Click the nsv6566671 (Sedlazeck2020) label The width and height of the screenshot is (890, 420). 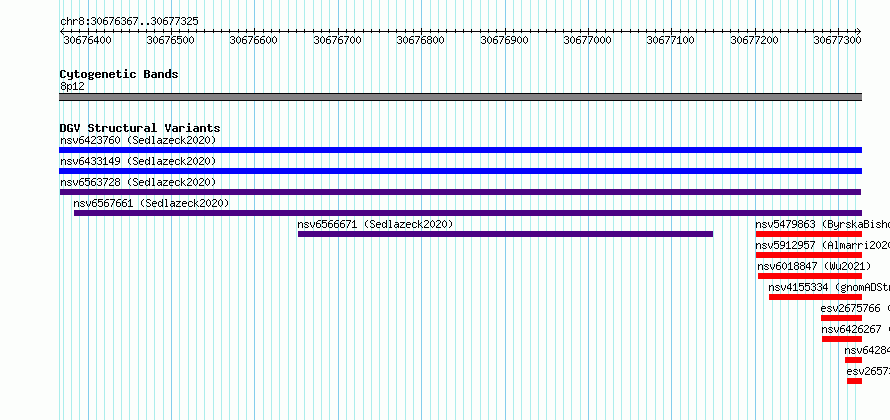click(375, 224)
